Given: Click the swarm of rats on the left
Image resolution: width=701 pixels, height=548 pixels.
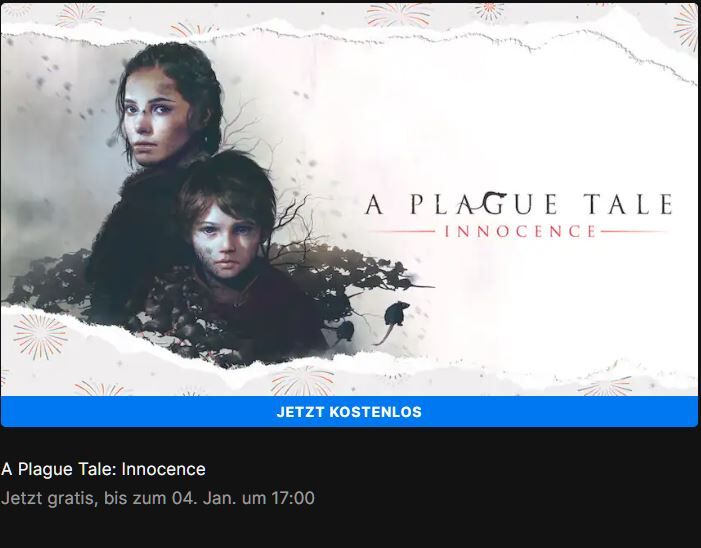Looking at the screenshot, I should point(49,281).
